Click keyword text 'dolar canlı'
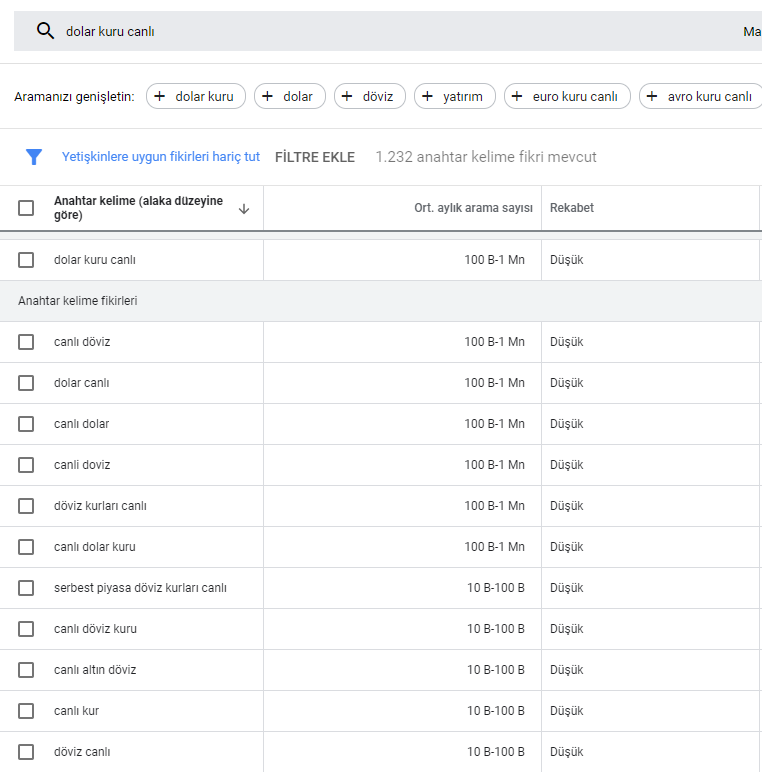The height and width of the screenshot is (772, 762). coord(82,383)
